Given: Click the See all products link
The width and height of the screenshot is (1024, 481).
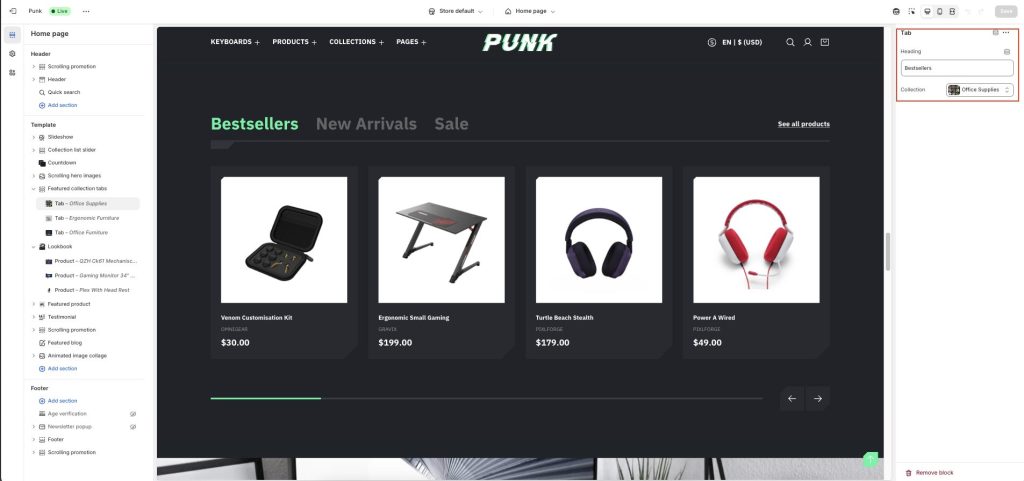Looking at the screenshot, I should pos(804,124).
